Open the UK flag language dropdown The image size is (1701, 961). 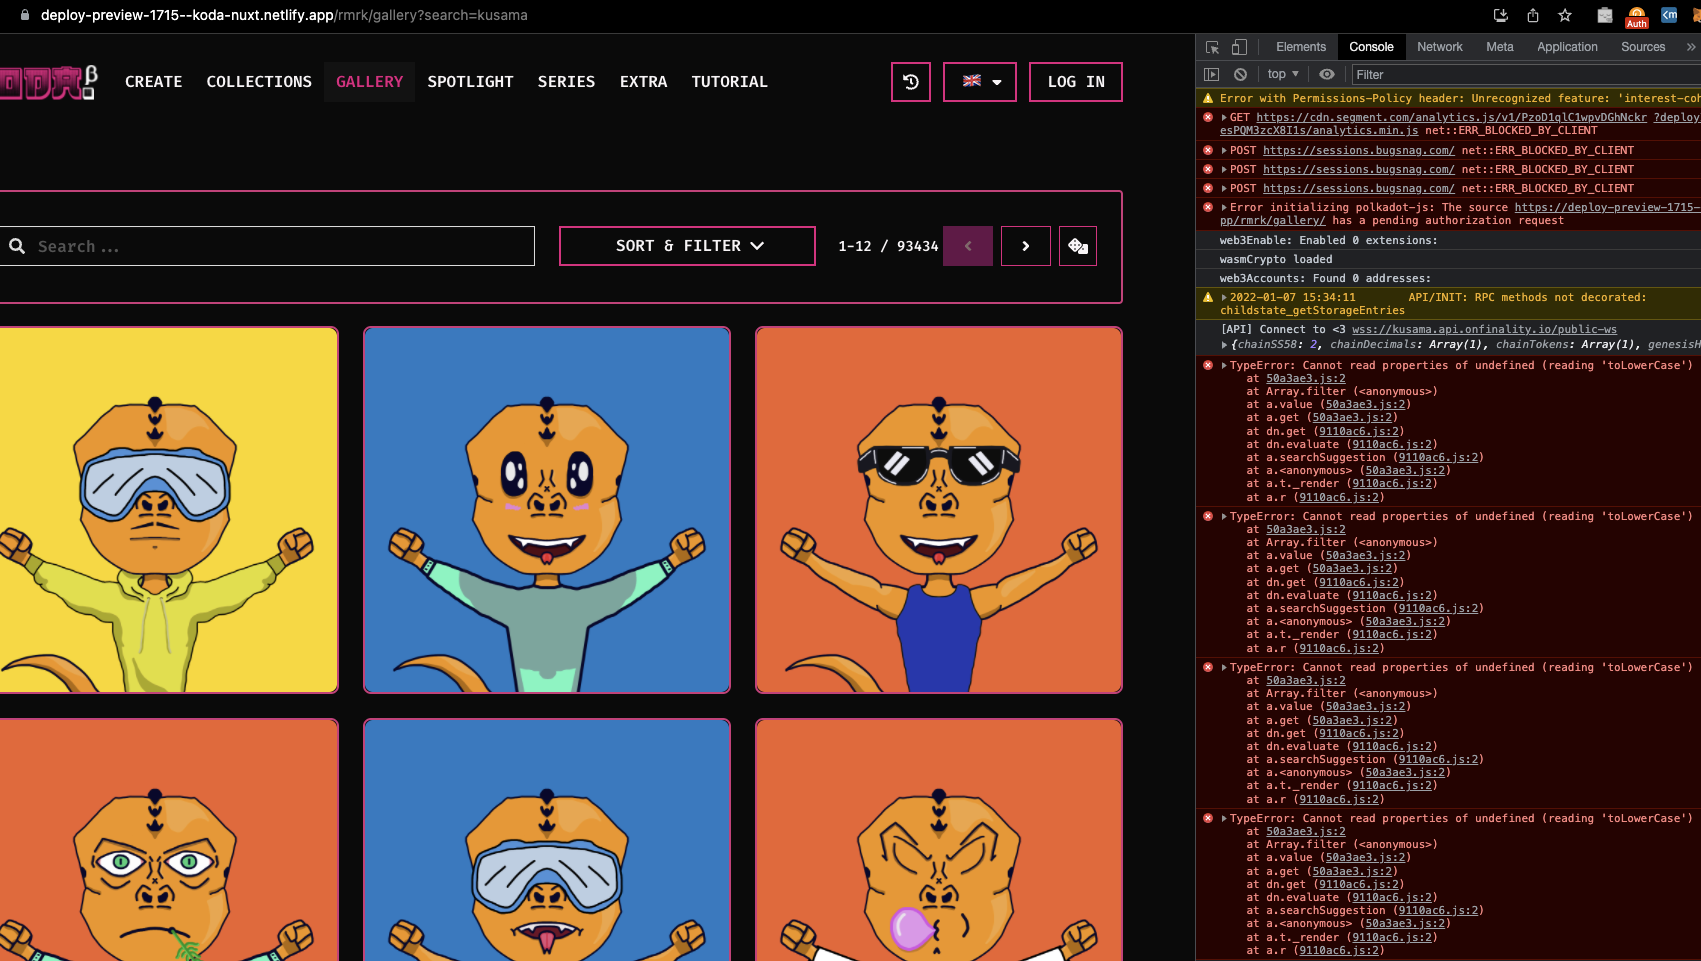coord(980,82)
